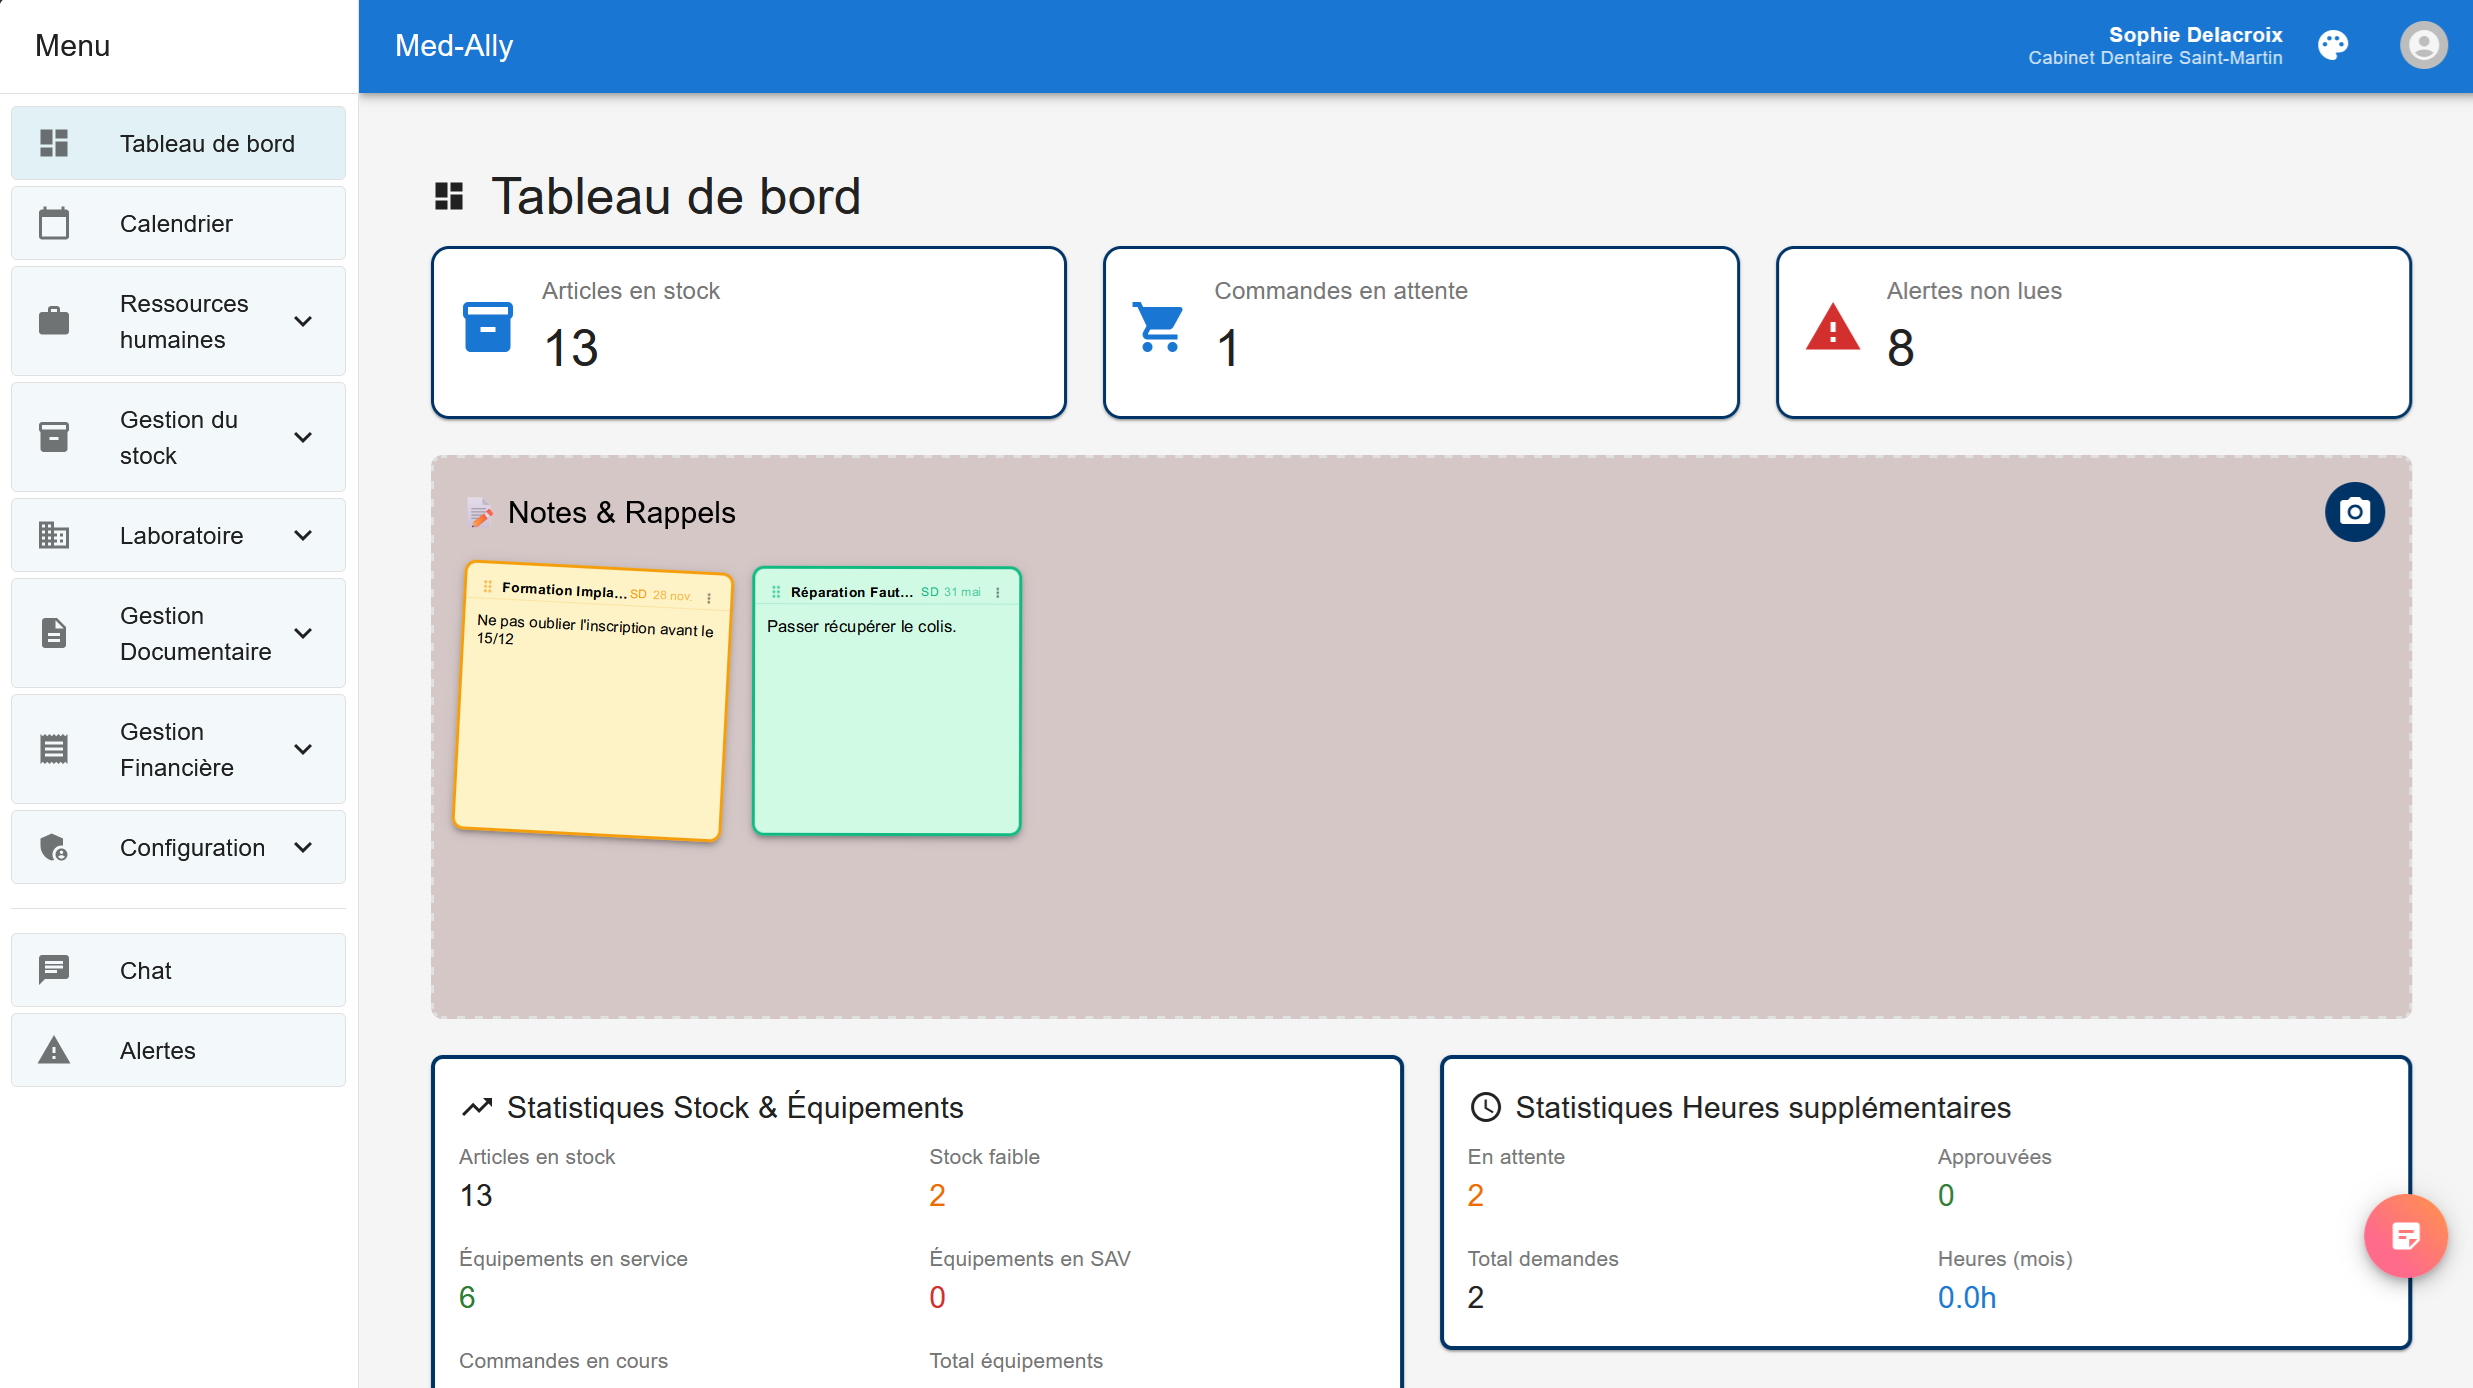Click the En attente value 2
Viewport: 2473px width, 1388px height.
[1475, 1195]
